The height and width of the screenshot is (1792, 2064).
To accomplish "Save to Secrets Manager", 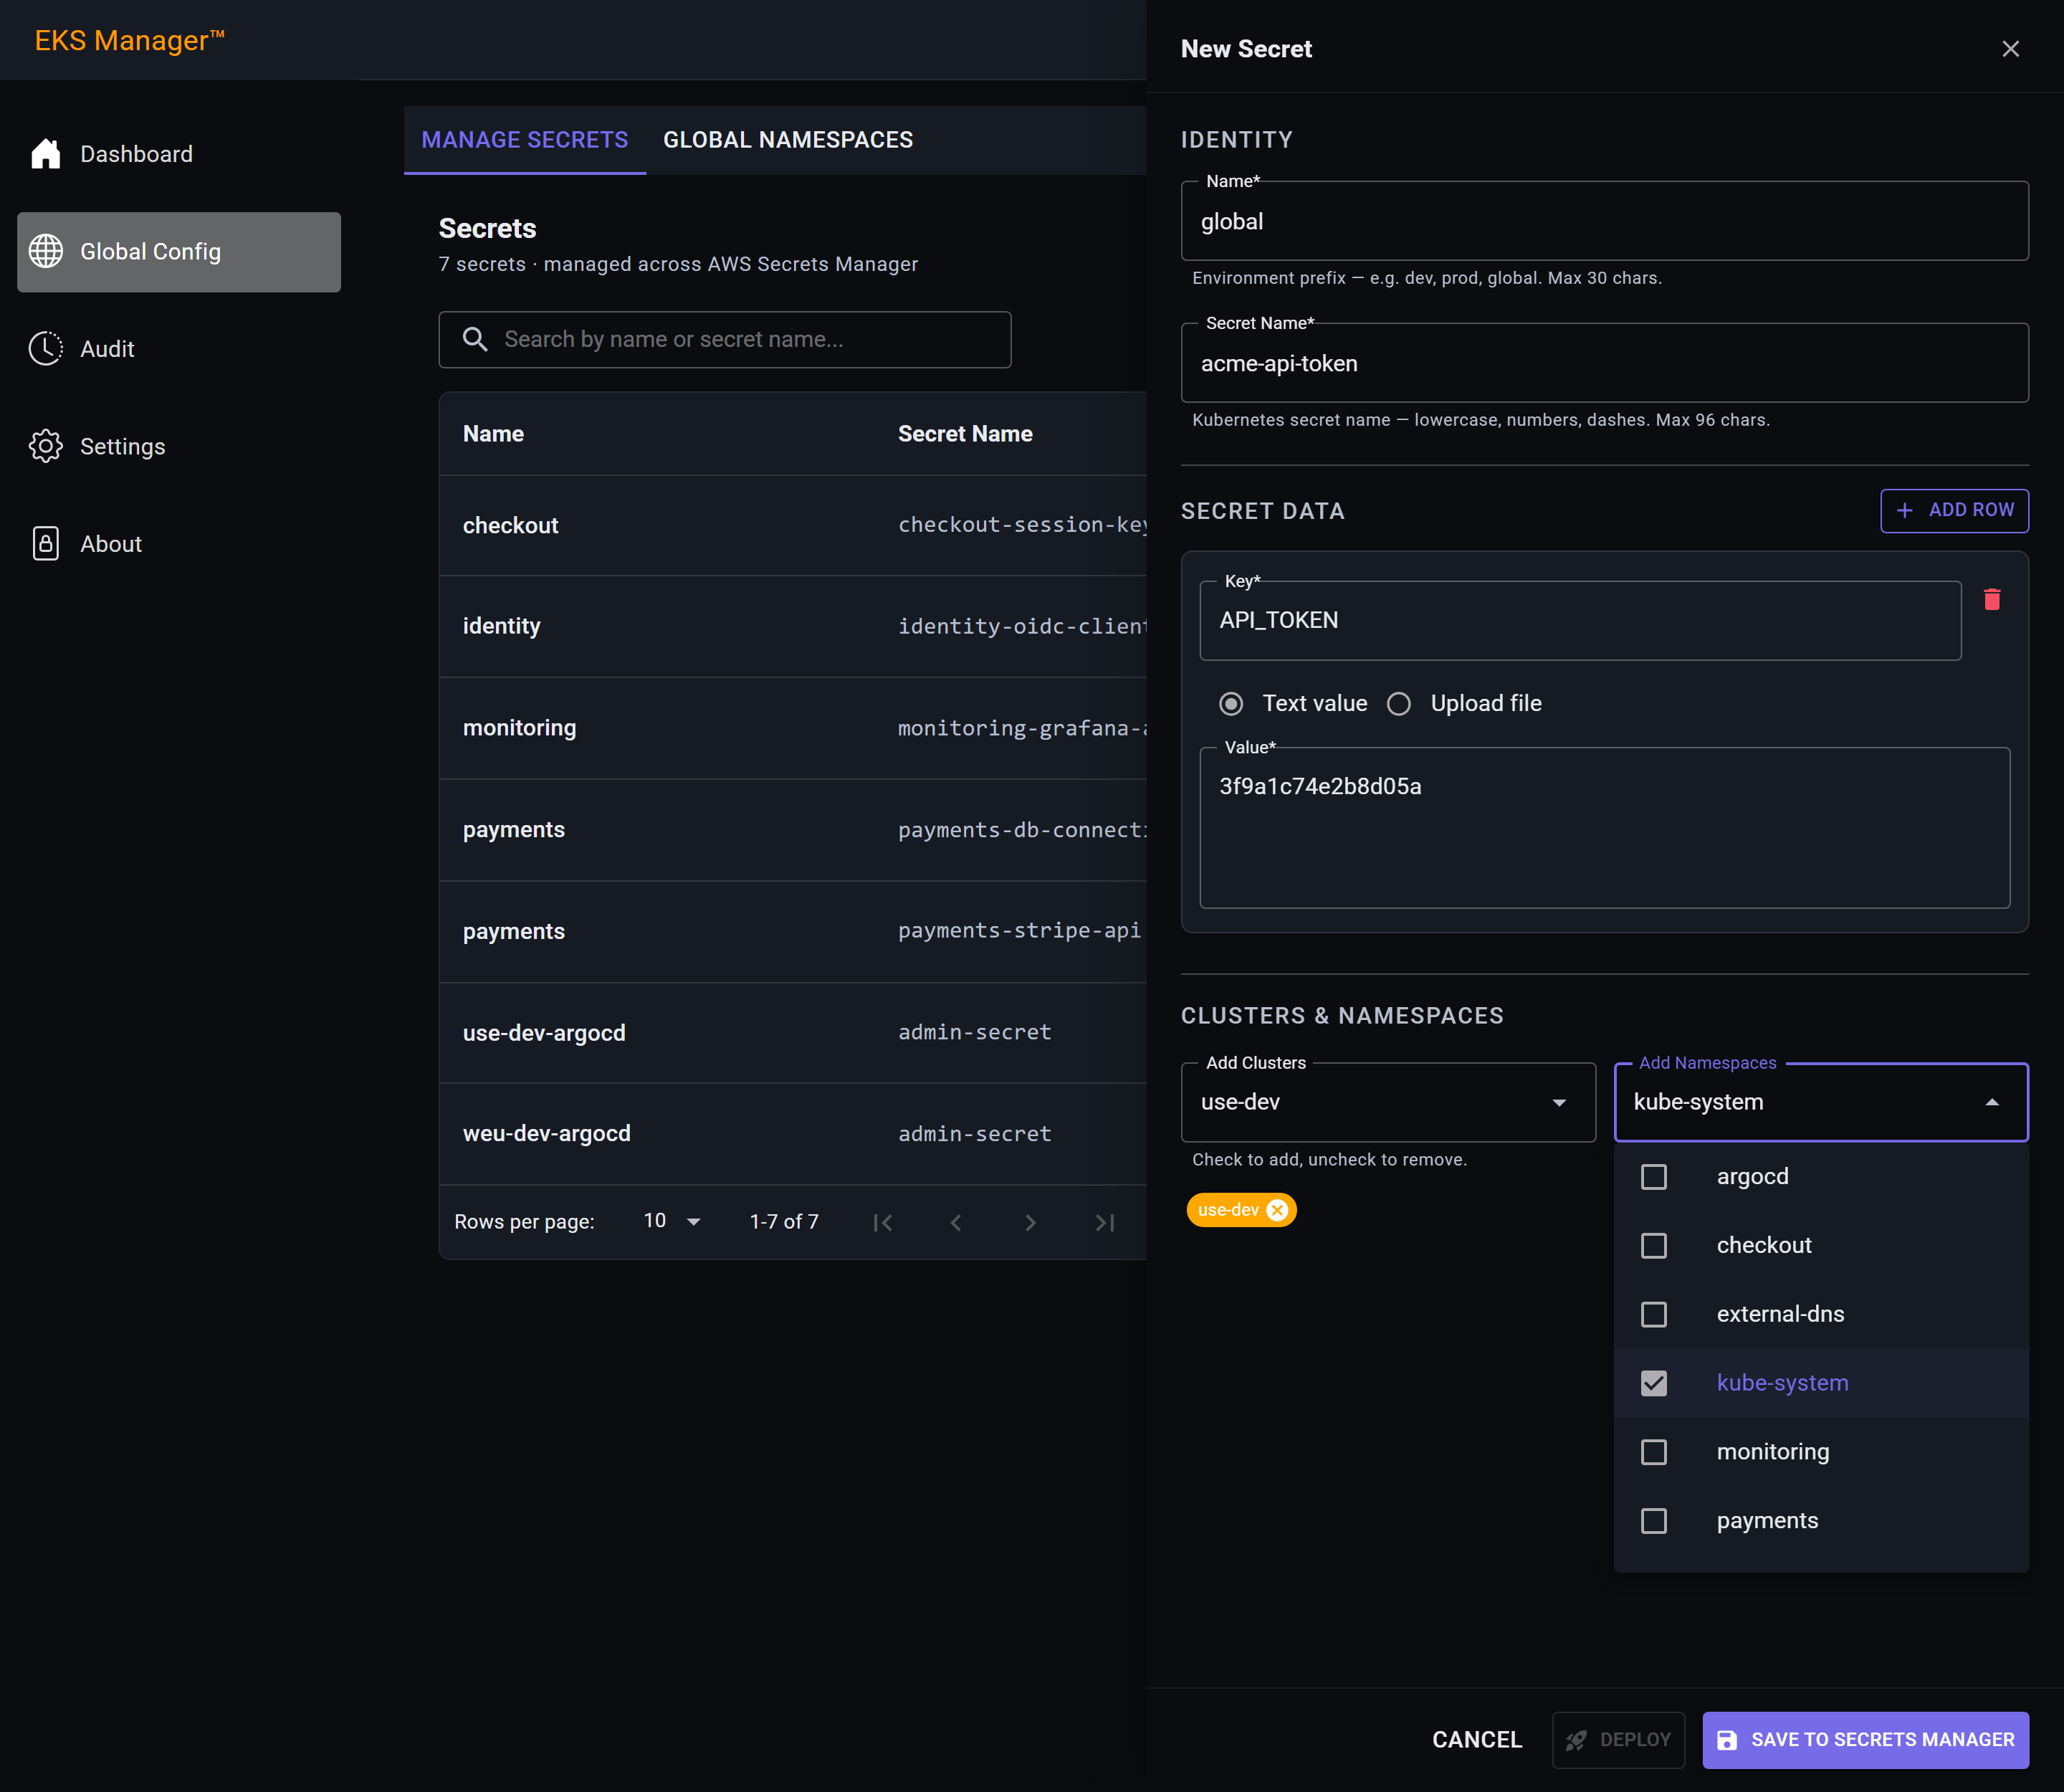I will tap(1866, 1741).
